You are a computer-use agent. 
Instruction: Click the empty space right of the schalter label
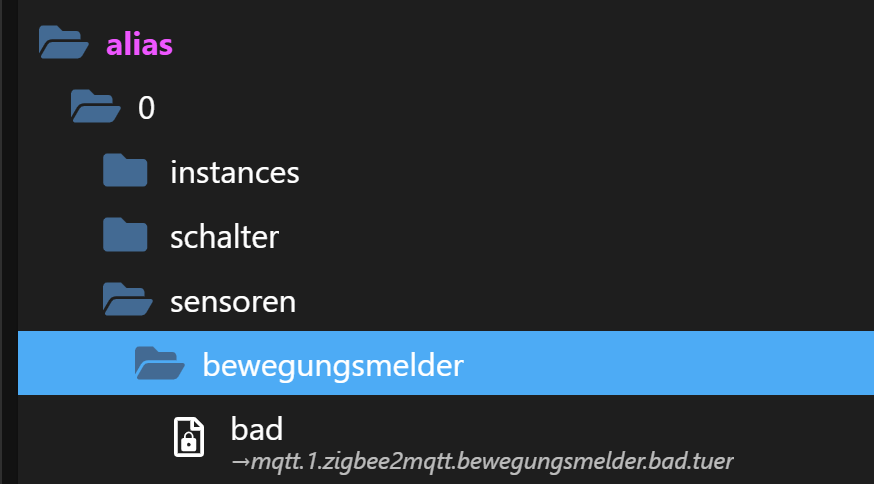click(x=576, y=236)
